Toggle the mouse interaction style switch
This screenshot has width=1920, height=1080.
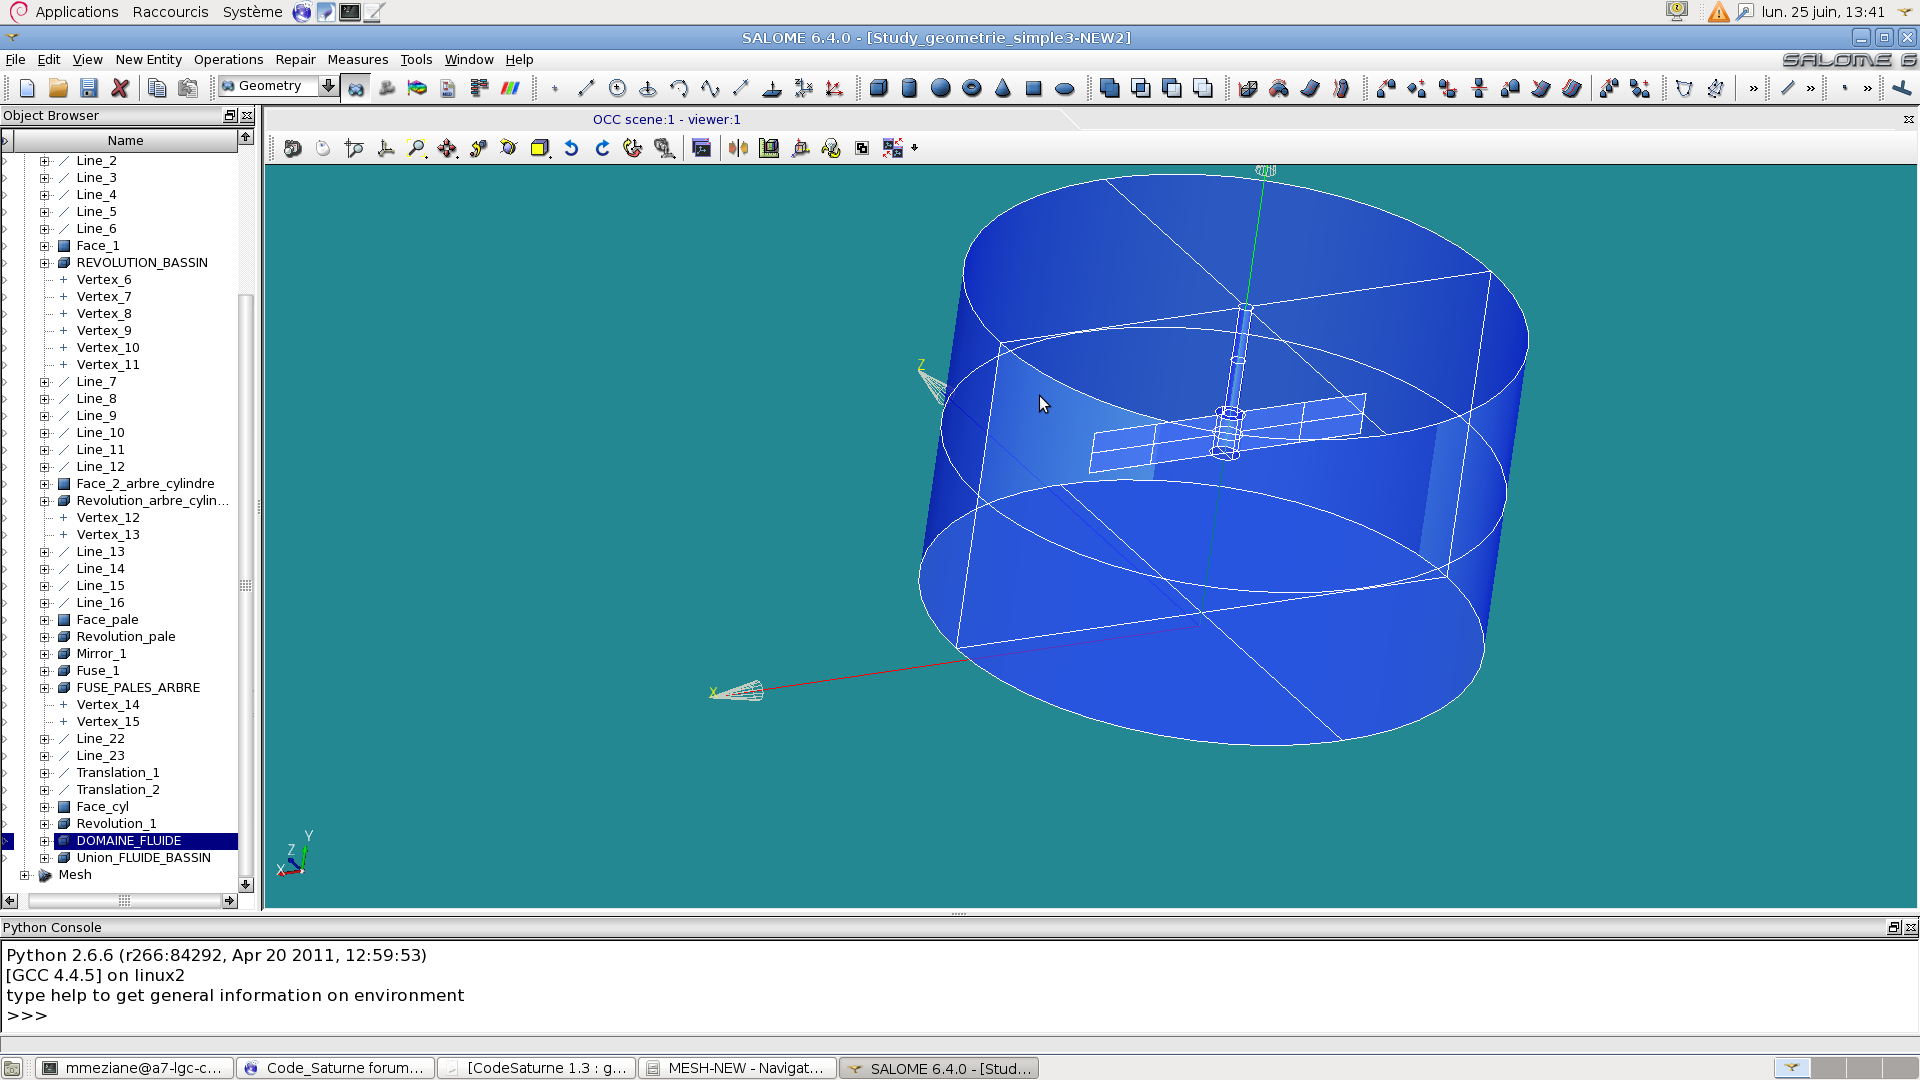click(x=323, y=148)
